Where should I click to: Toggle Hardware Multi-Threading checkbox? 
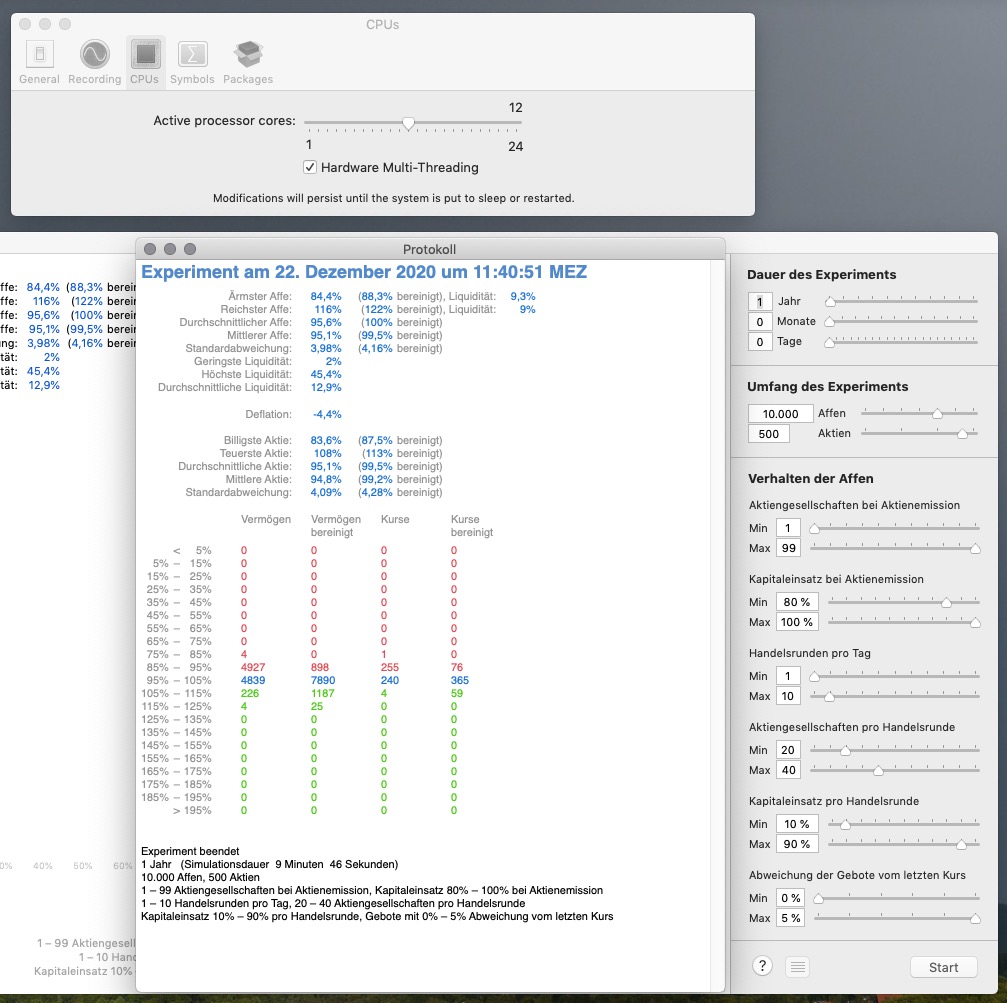pos(310,168)
